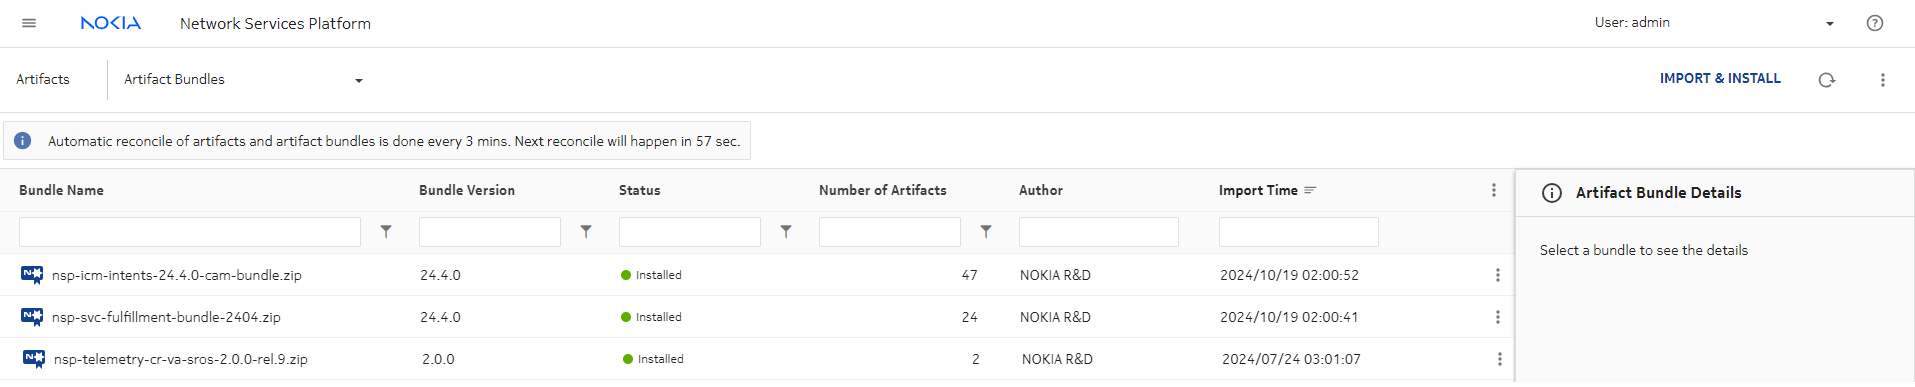
Task: Go to the Artifacts breadcrumb
Action: pos(43,79)
